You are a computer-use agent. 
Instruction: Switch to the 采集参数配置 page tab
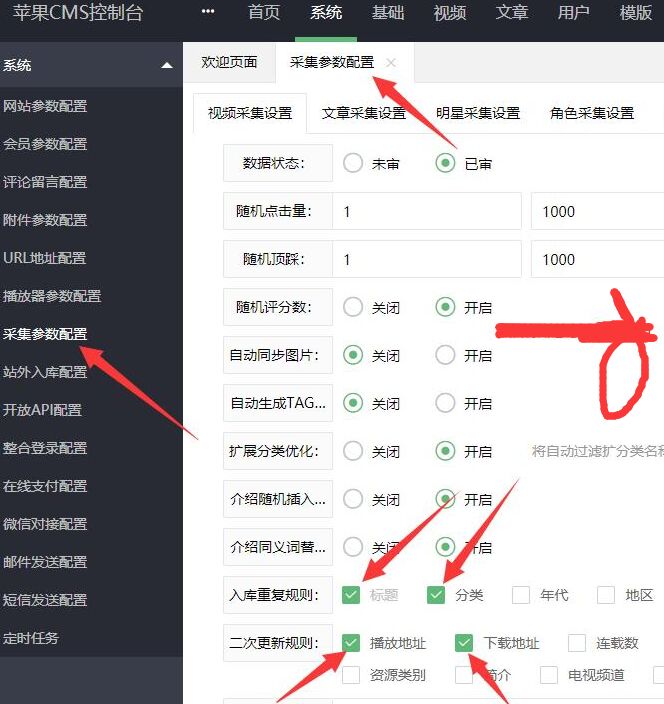pyautogui.click(x=332, y=62)
